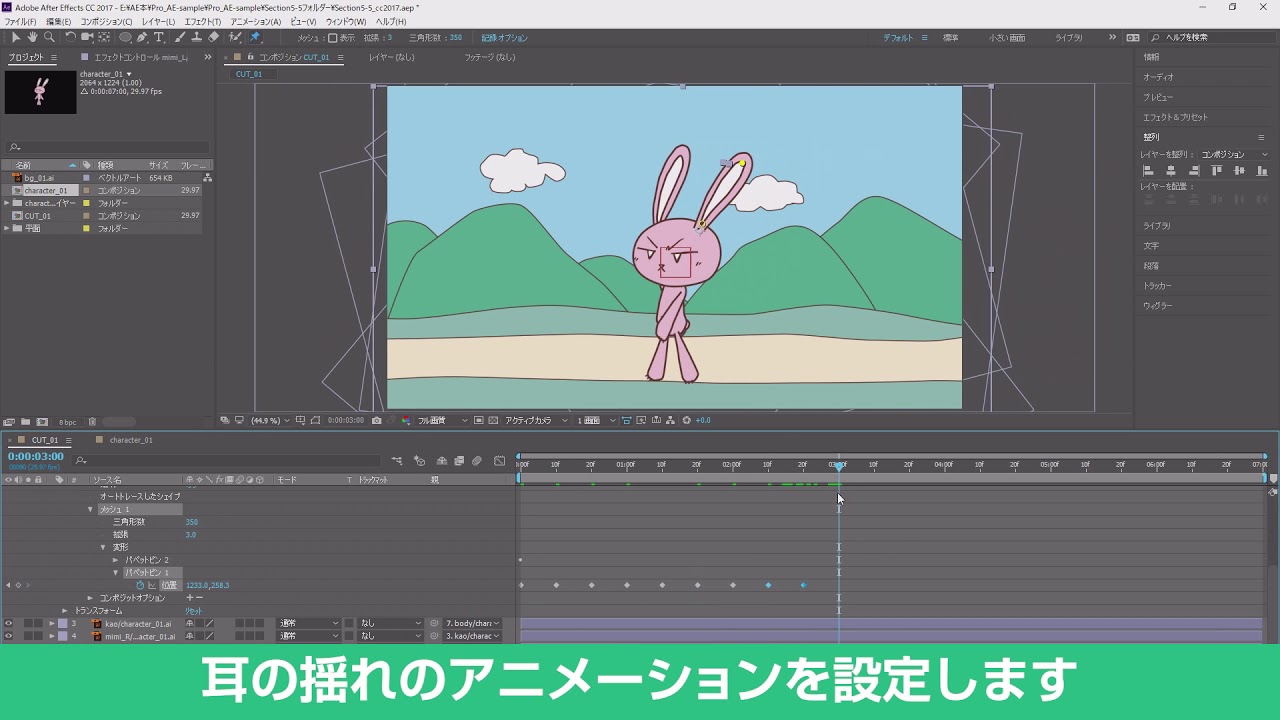Open the 1画面 view layout dropdown
Screen dimensions: 1280x720
click(596, 420)
